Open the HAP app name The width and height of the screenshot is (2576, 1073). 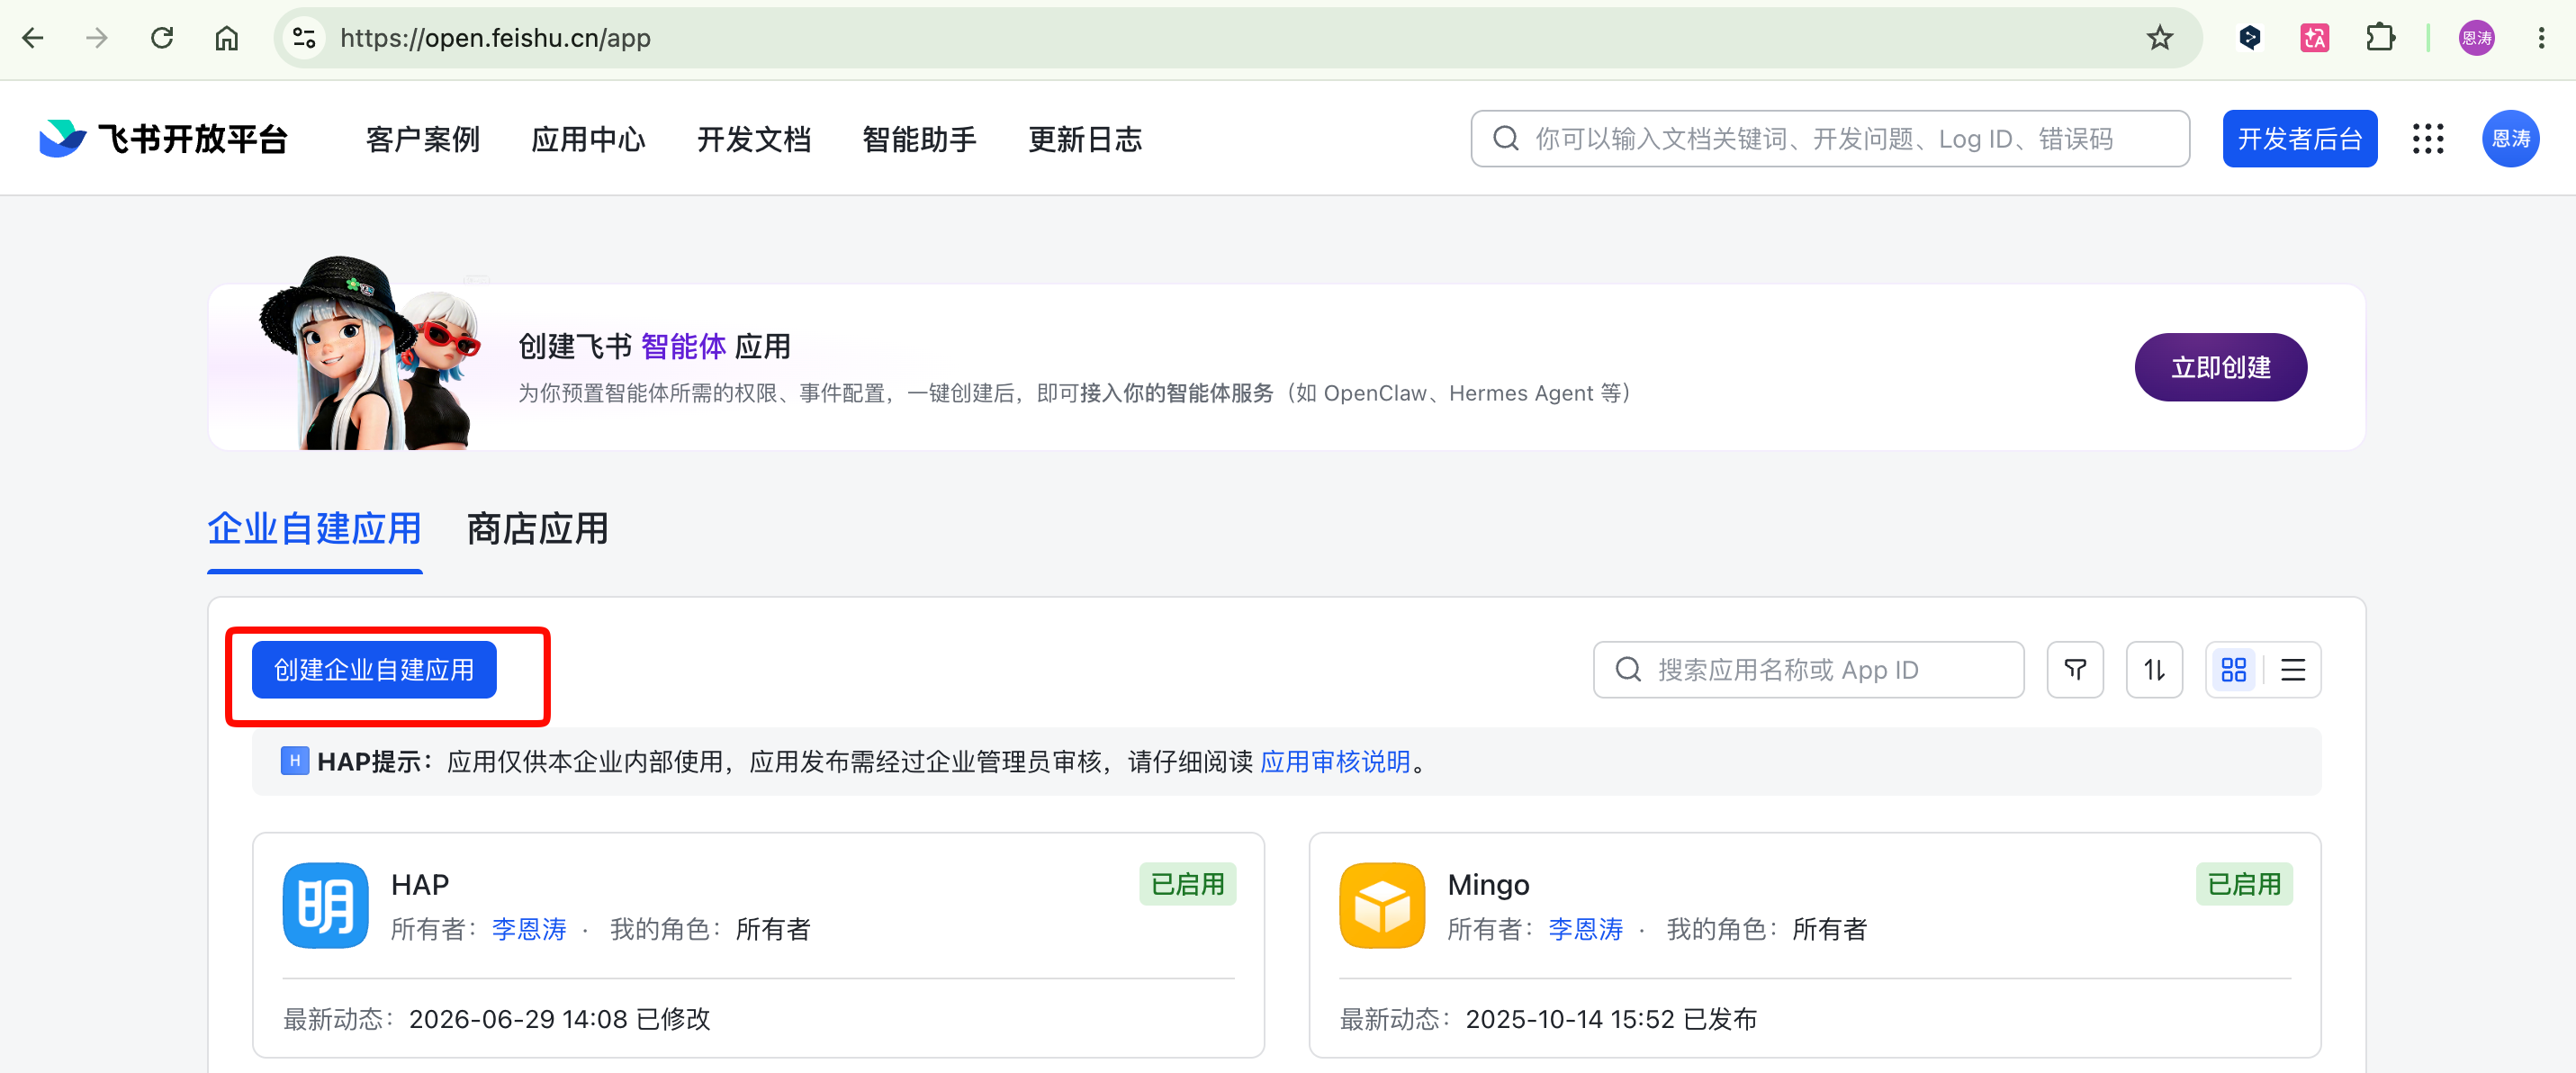(420, 884)
